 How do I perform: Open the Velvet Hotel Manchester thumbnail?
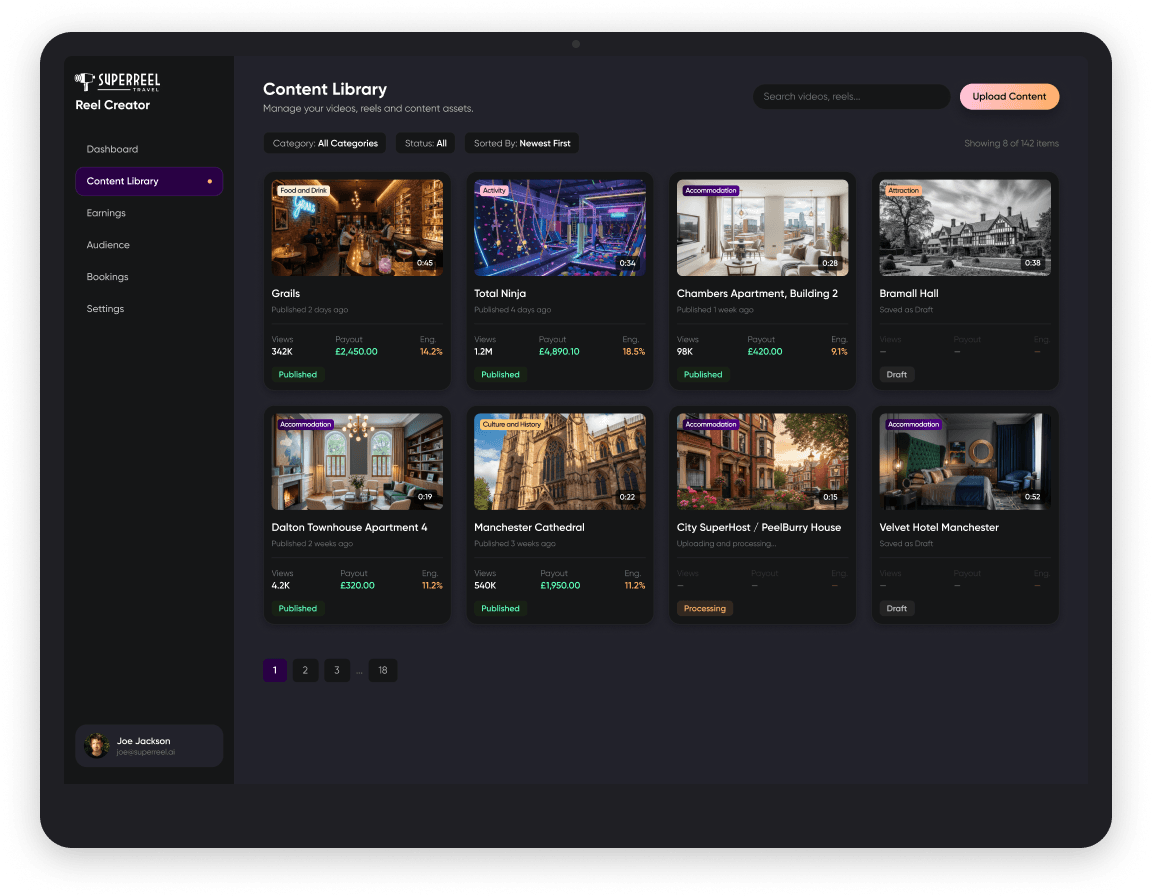pos(965,461)
